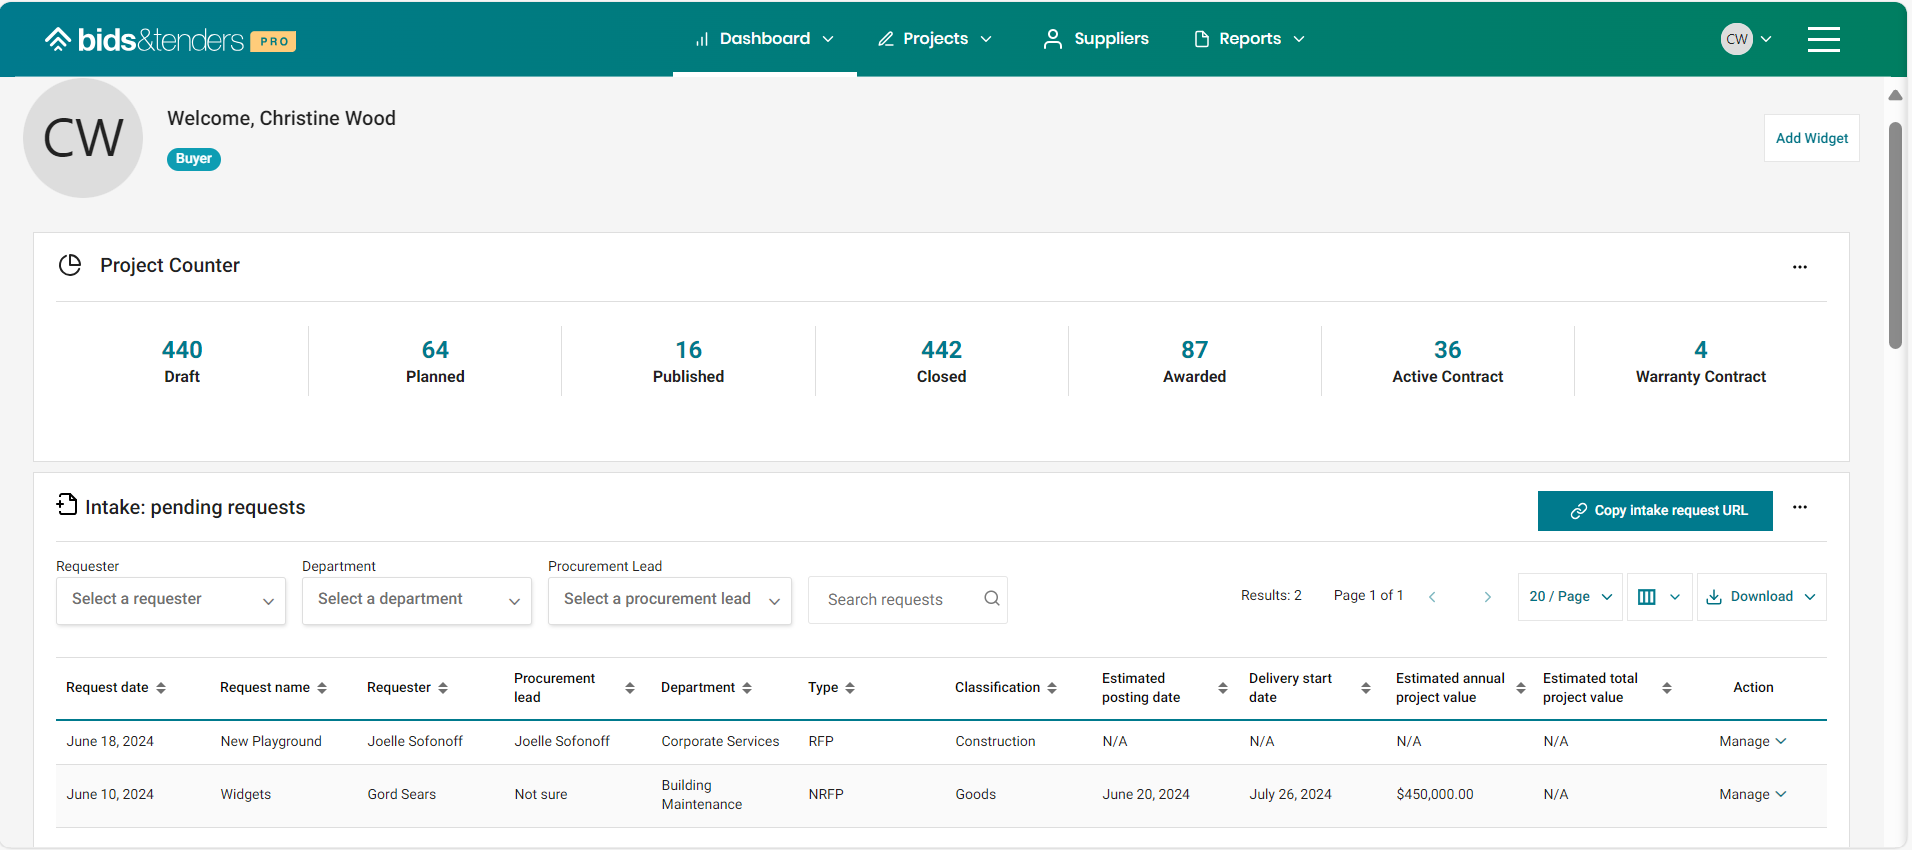Open Project Counter three-dot options
Viewport: 1912px width, 850px height.
[1799, 267]
